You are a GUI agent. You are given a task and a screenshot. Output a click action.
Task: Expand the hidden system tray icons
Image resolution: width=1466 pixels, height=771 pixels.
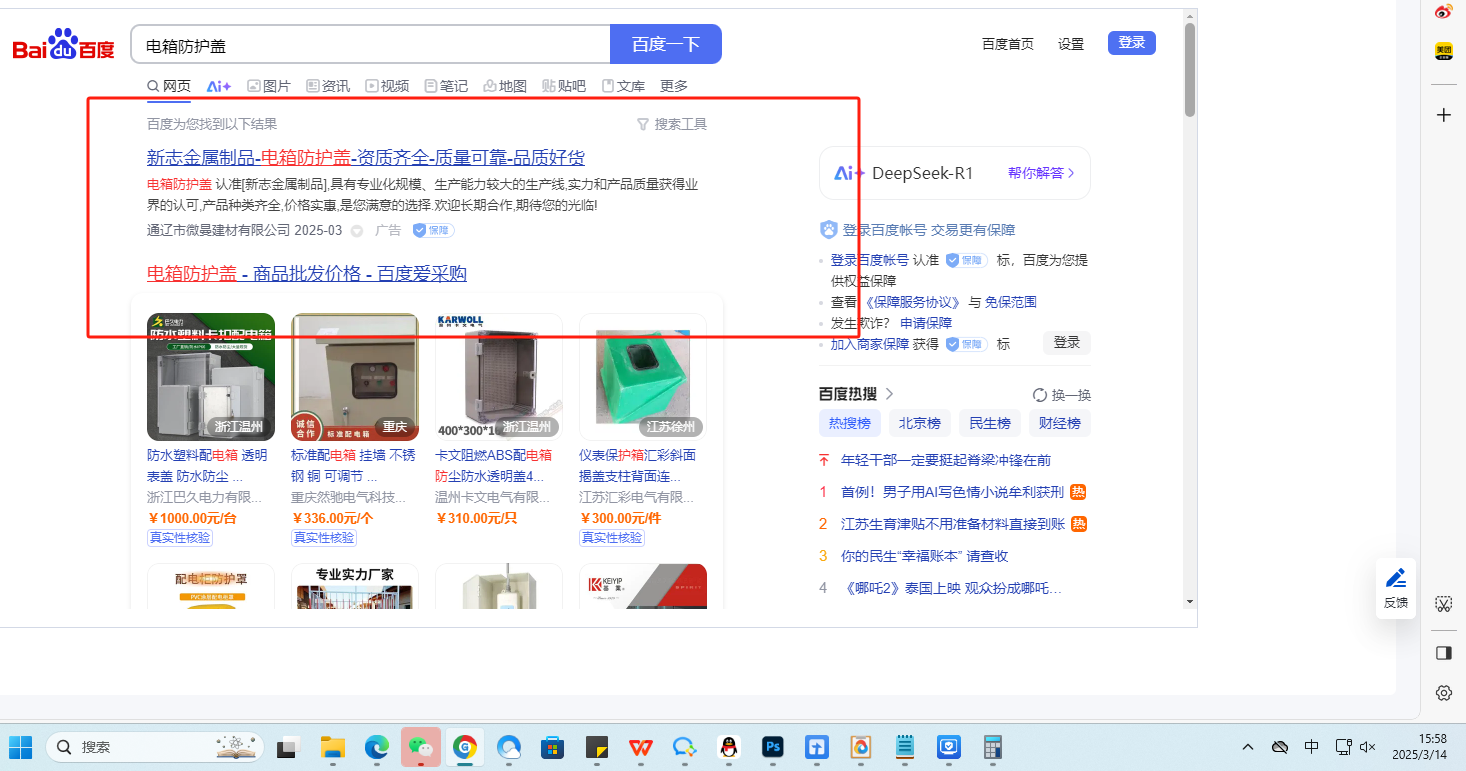tap(1248, 747)
